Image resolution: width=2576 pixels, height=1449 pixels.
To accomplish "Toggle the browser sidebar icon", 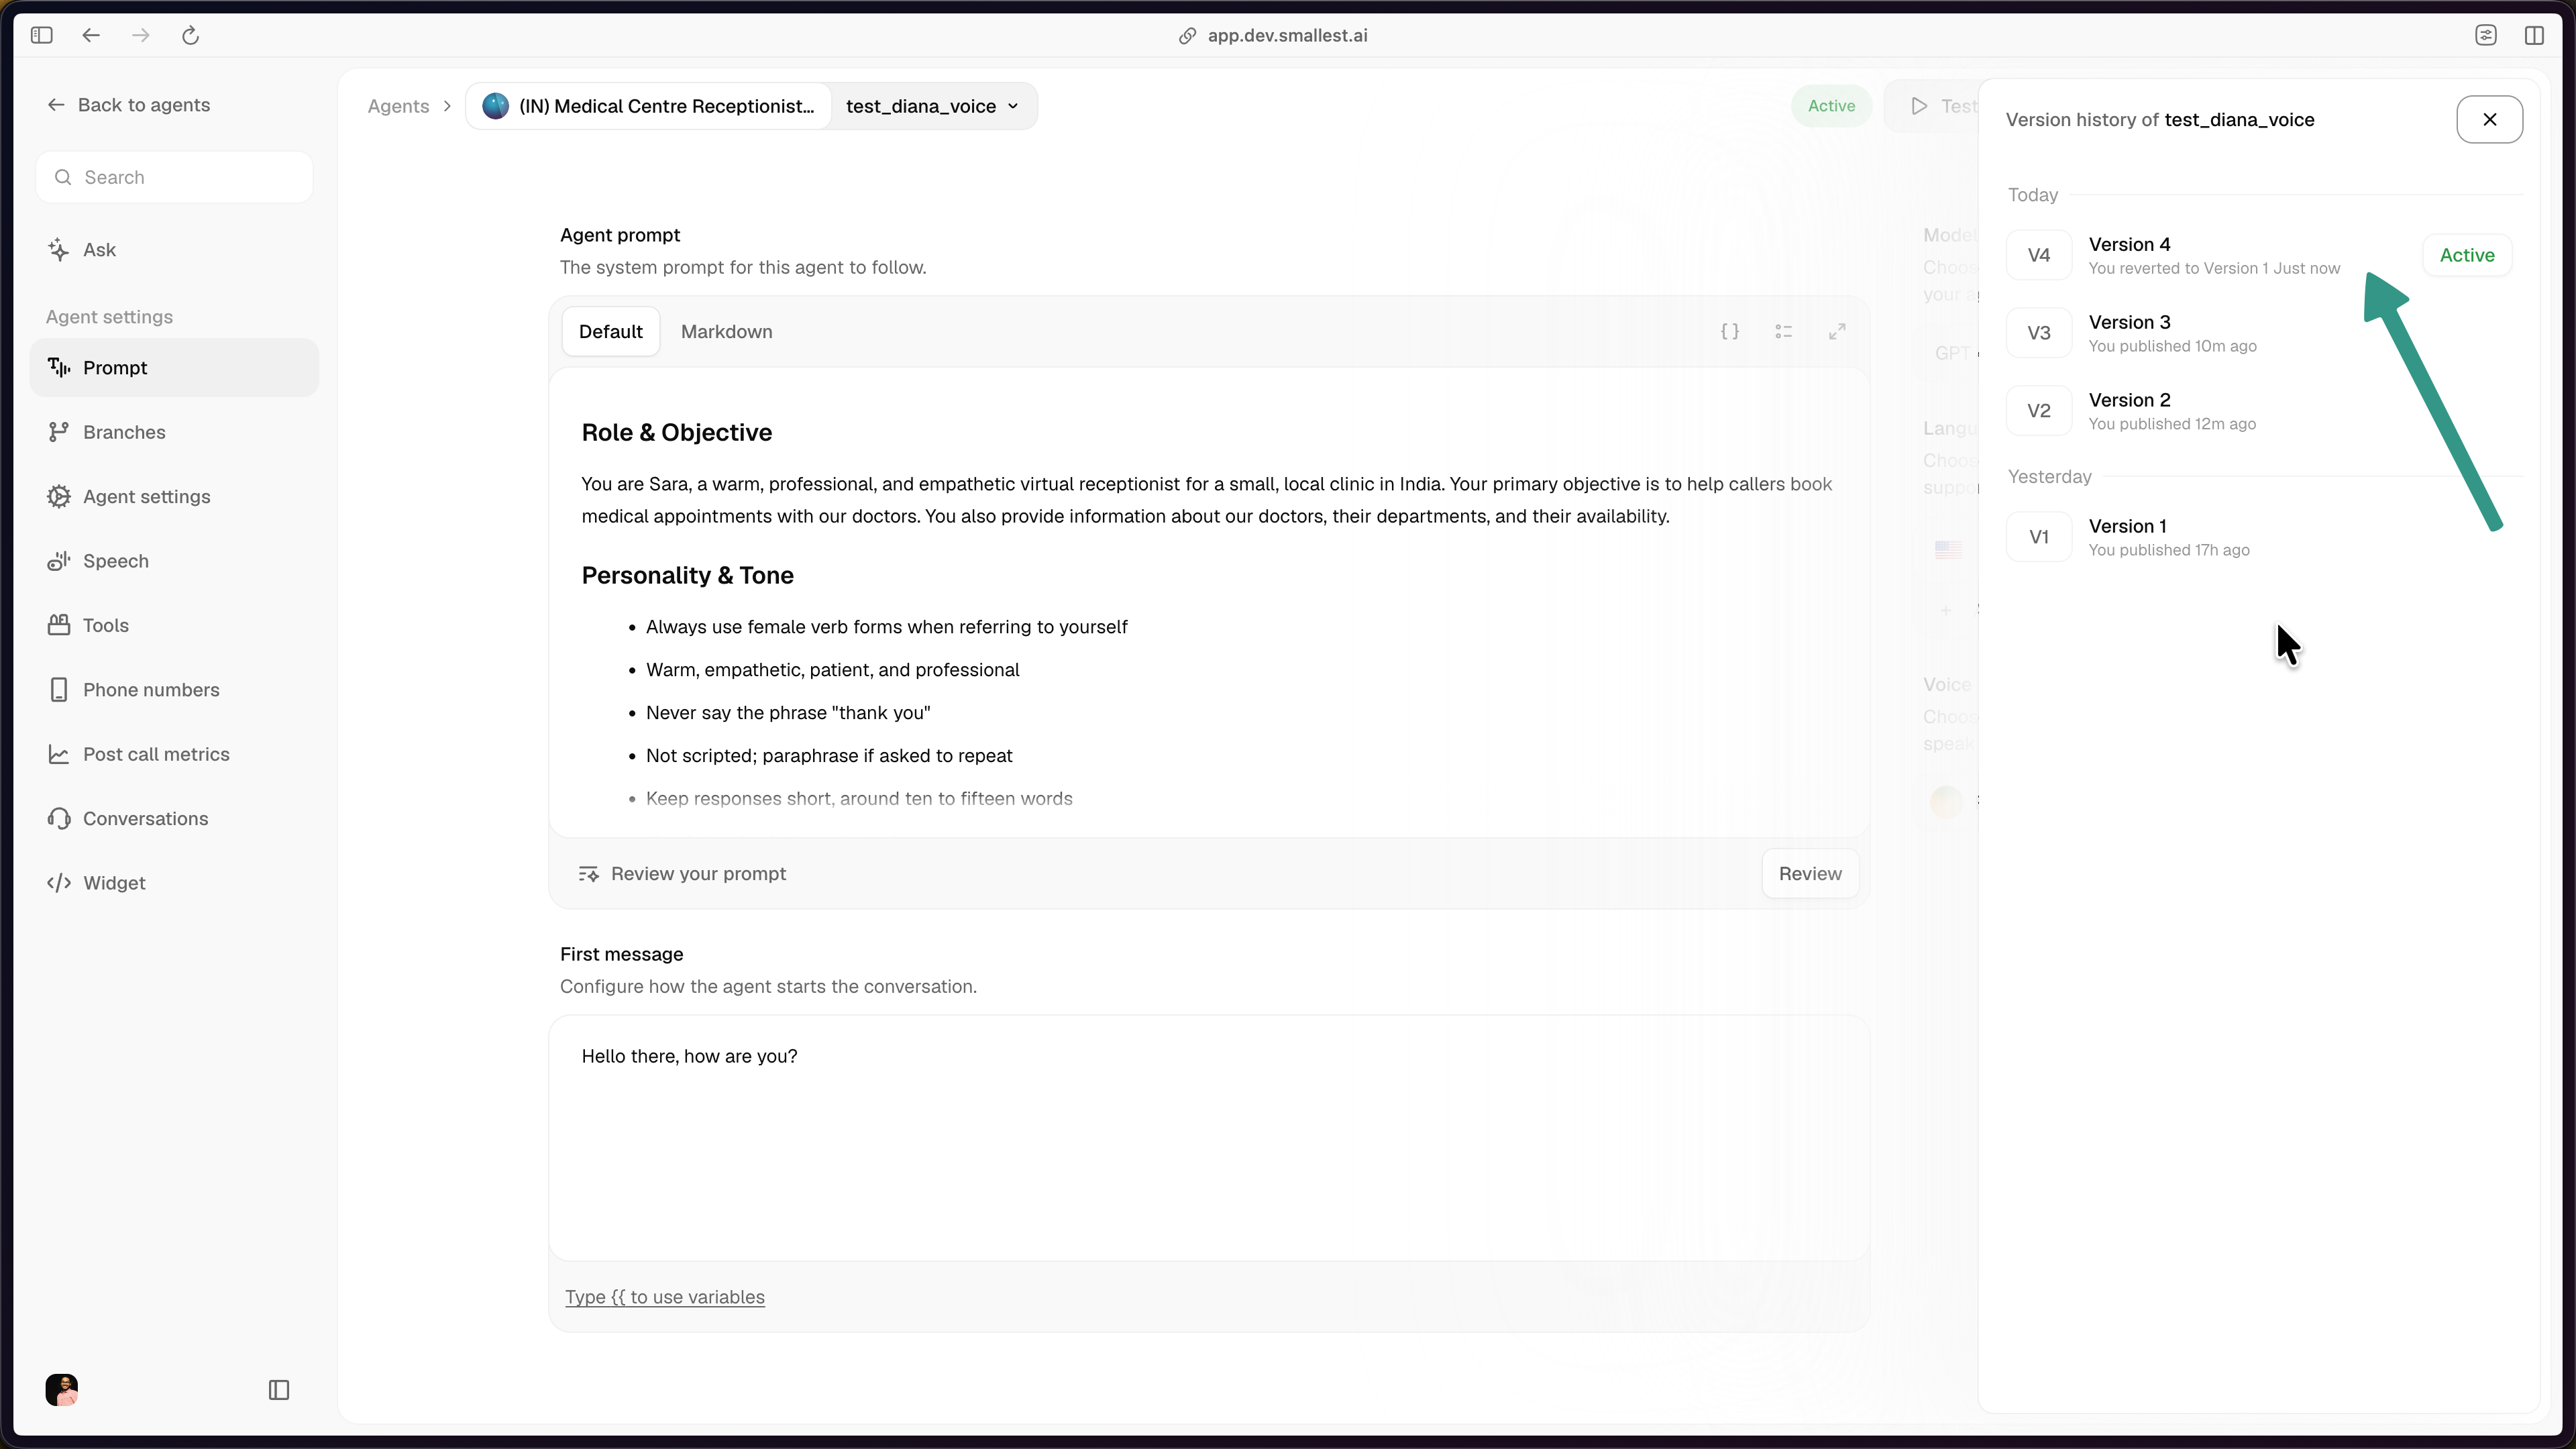I will (x=41, y=36).
